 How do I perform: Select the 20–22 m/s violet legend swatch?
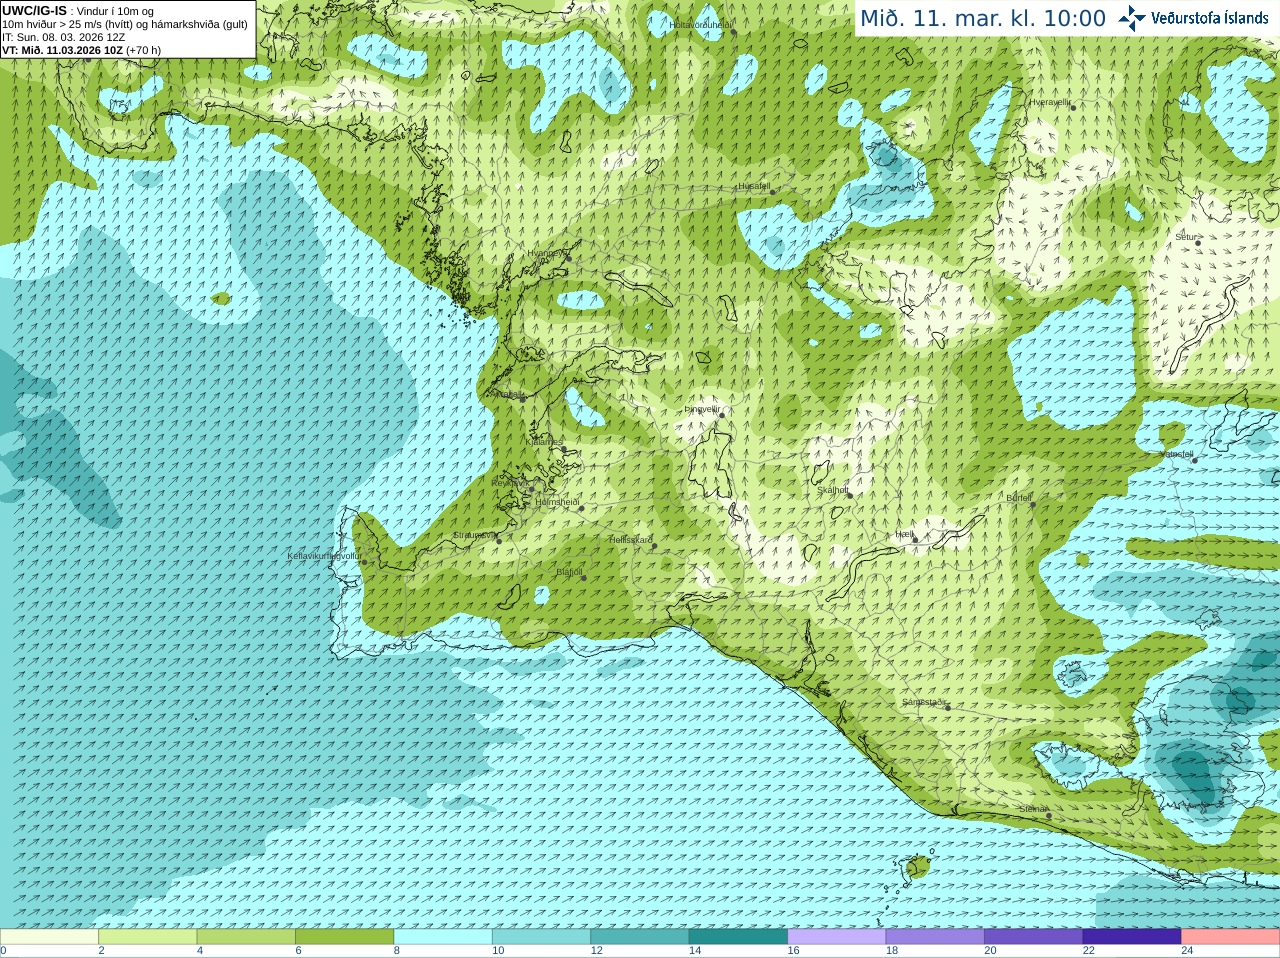pyautogui.click(x=1034, y=937)
